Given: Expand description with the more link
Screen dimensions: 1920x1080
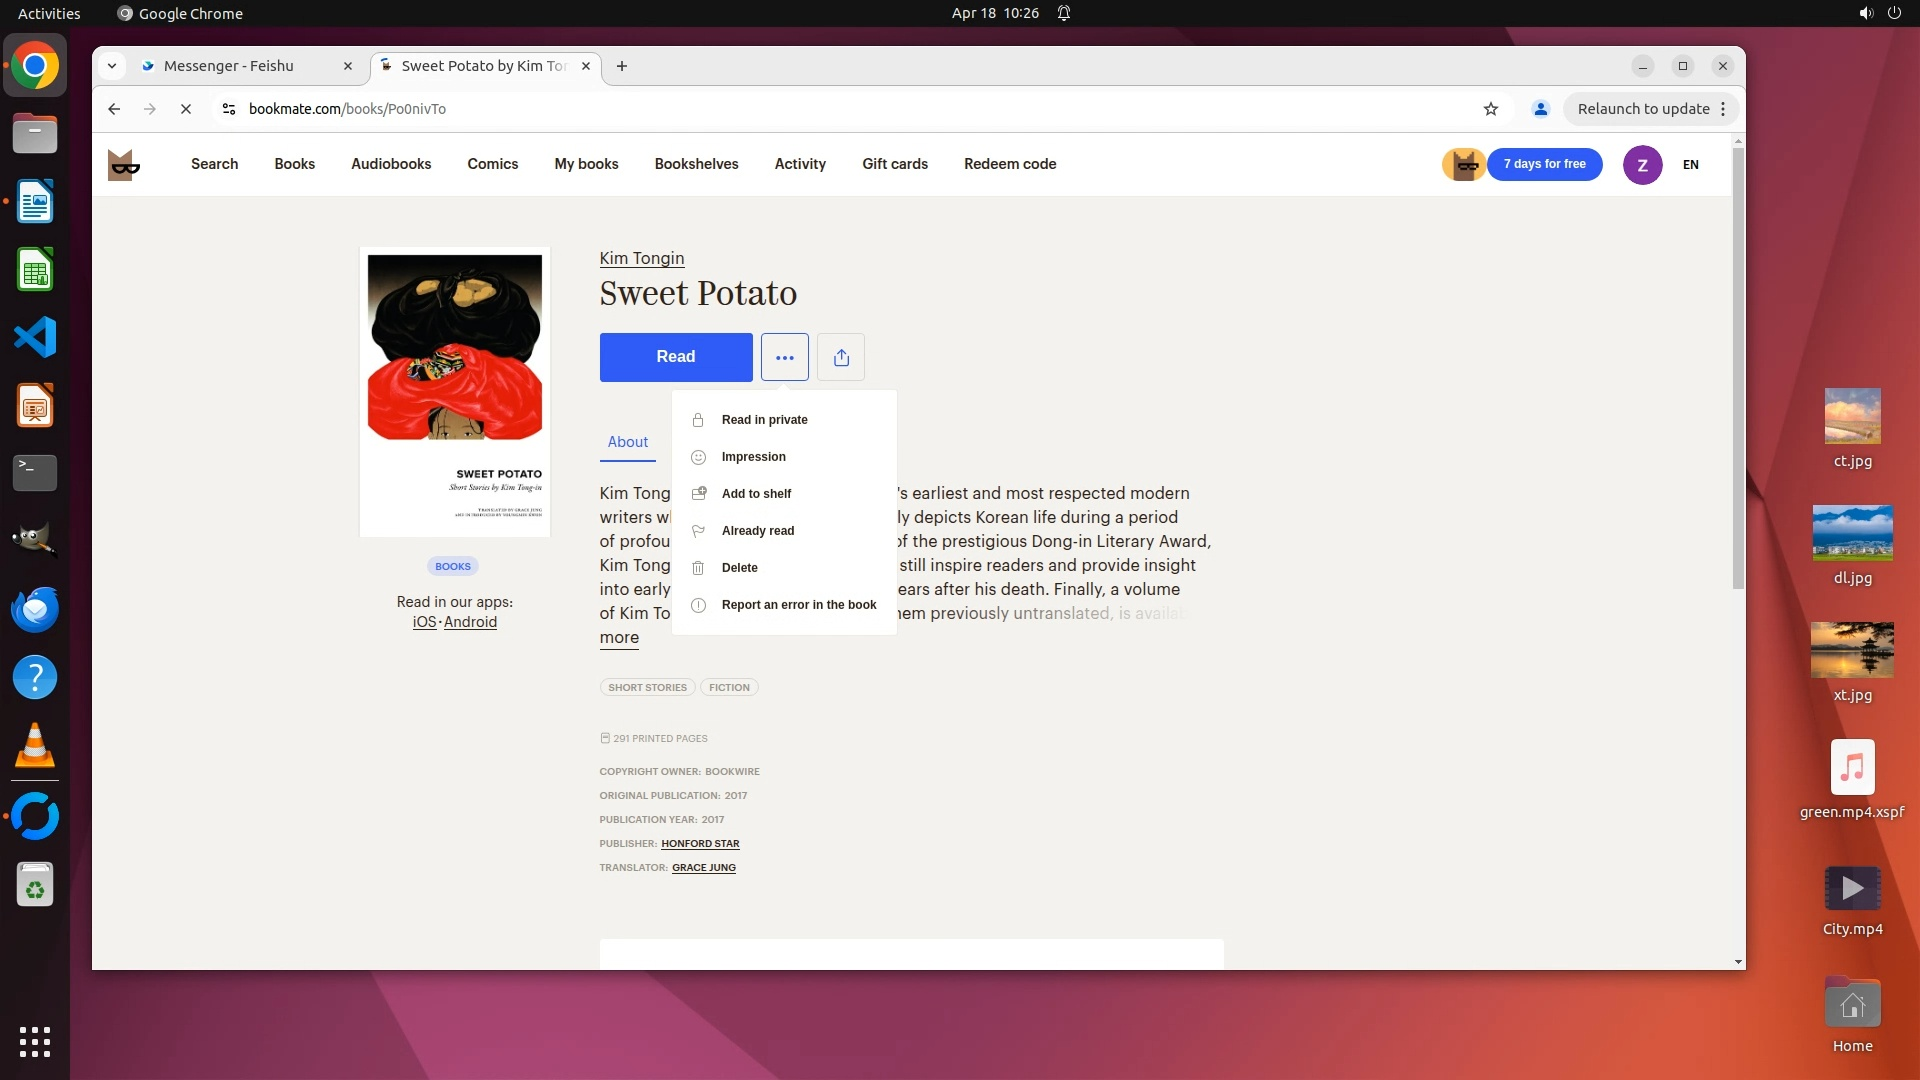Looking at the screenshot, I should point(619,638).
